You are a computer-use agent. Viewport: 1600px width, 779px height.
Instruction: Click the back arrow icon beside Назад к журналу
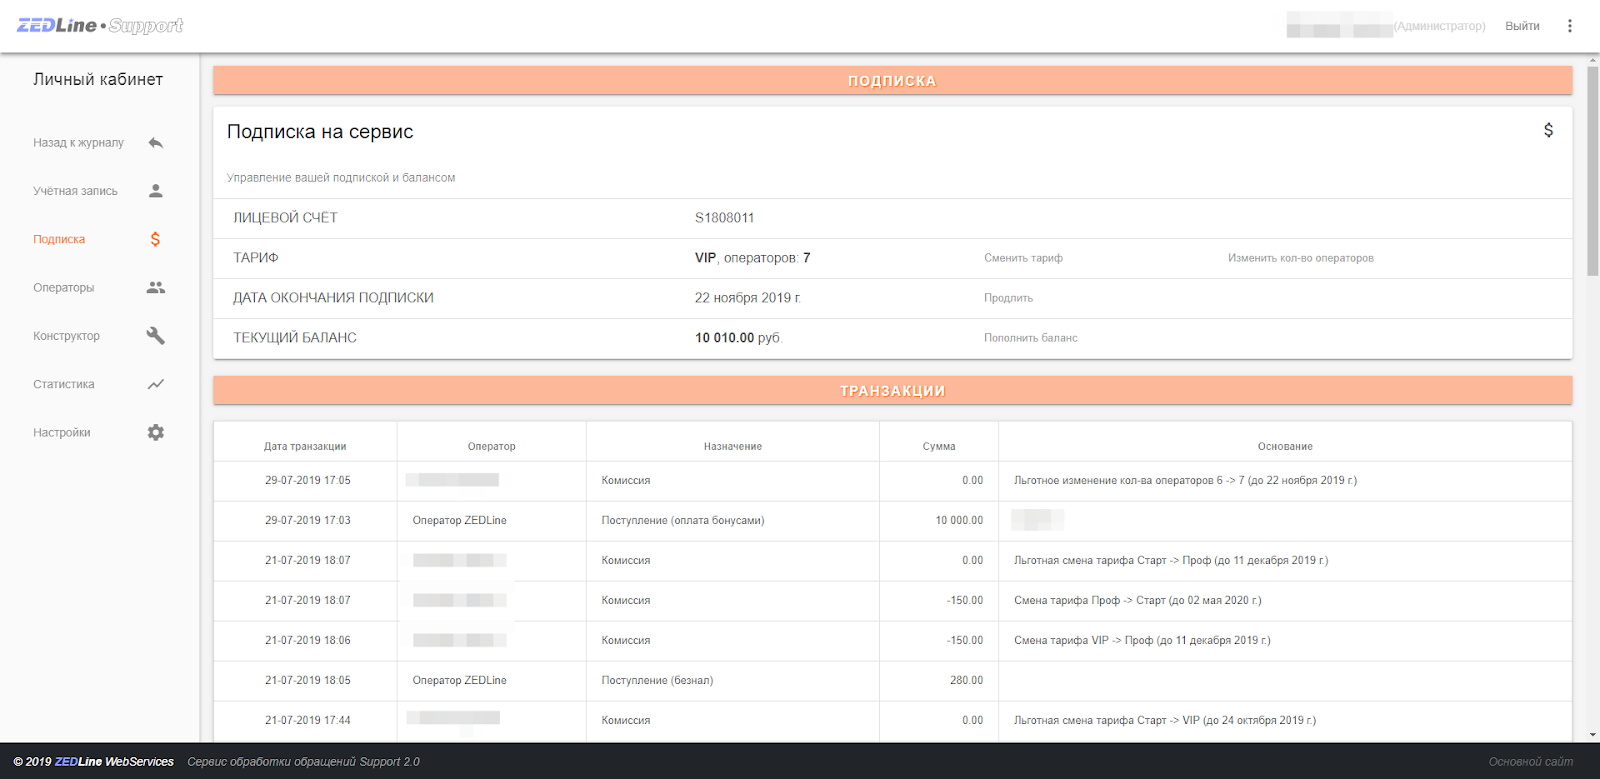click(155, 143)
